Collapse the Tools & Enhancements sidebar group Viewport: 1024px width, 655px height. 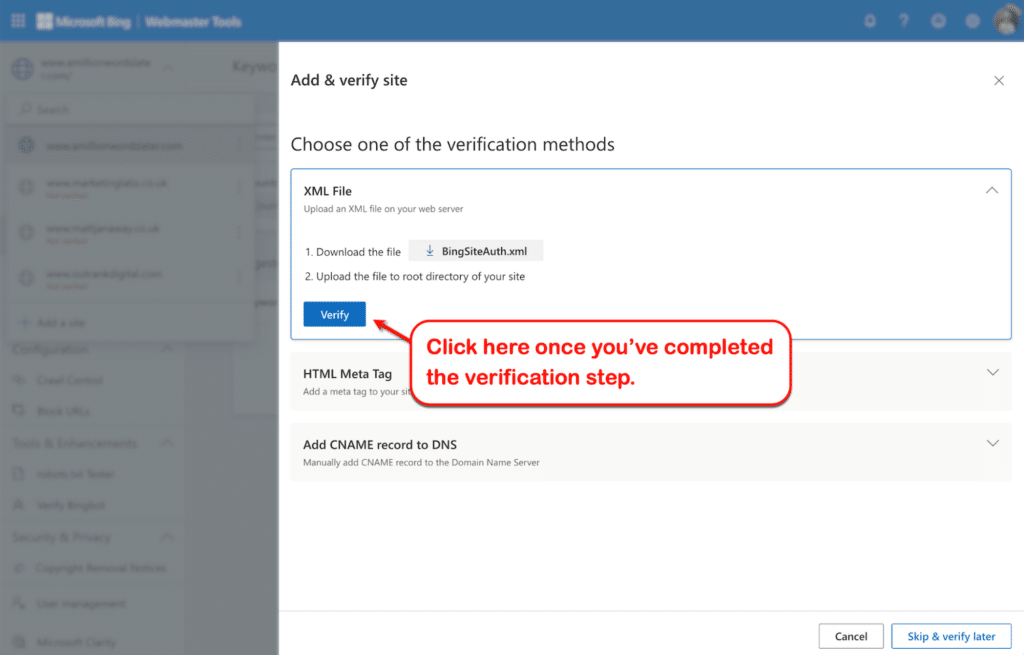point(166,443)
